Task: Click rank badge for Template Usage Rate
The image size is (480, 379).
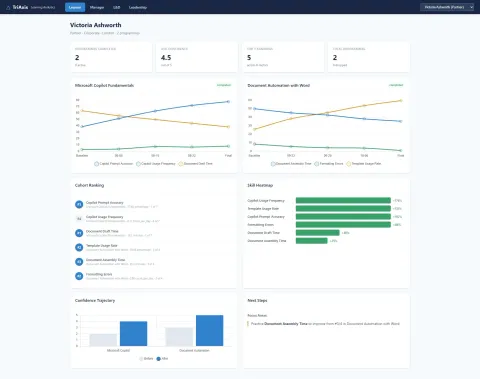Action: 79,247
